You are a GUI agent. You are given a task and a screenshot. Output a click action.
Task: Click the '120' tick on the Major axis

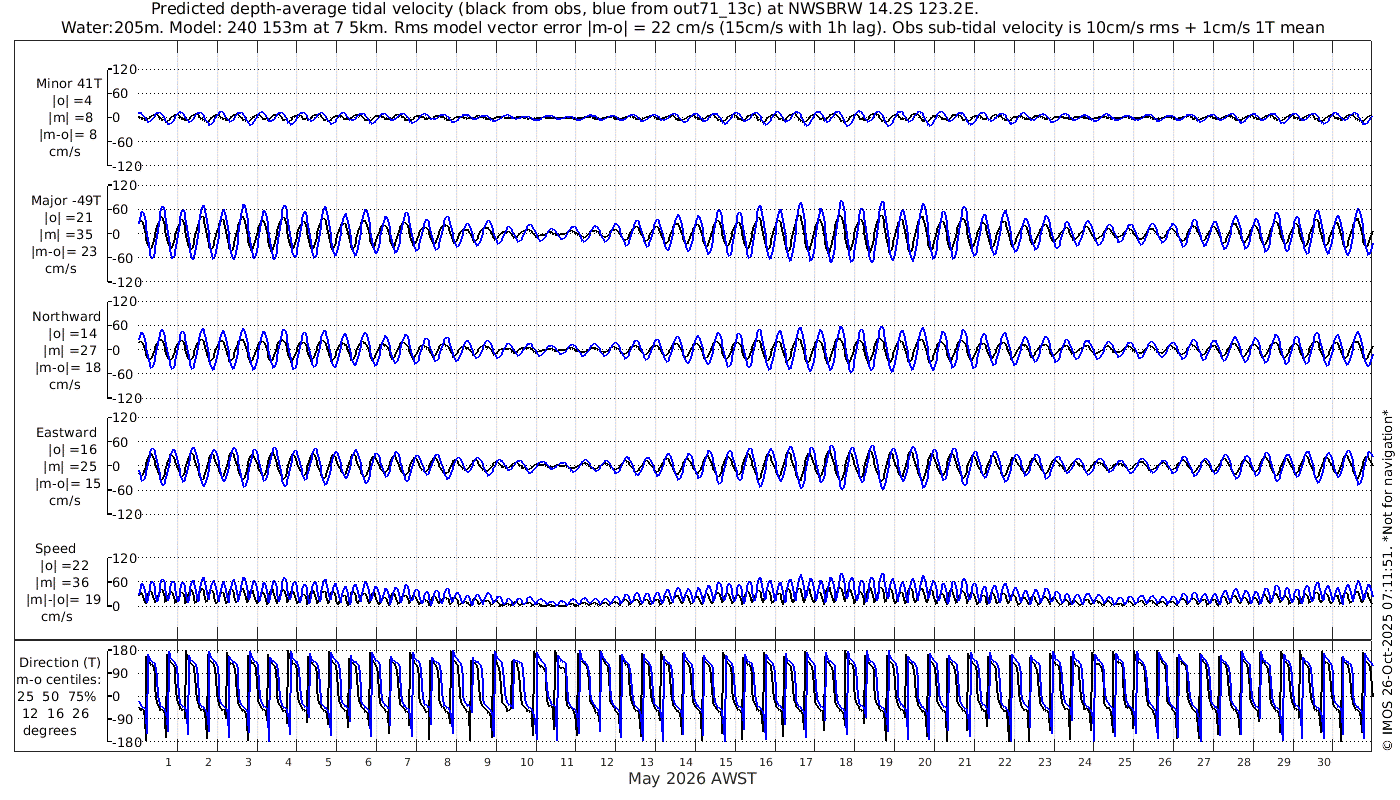point(124,186)
